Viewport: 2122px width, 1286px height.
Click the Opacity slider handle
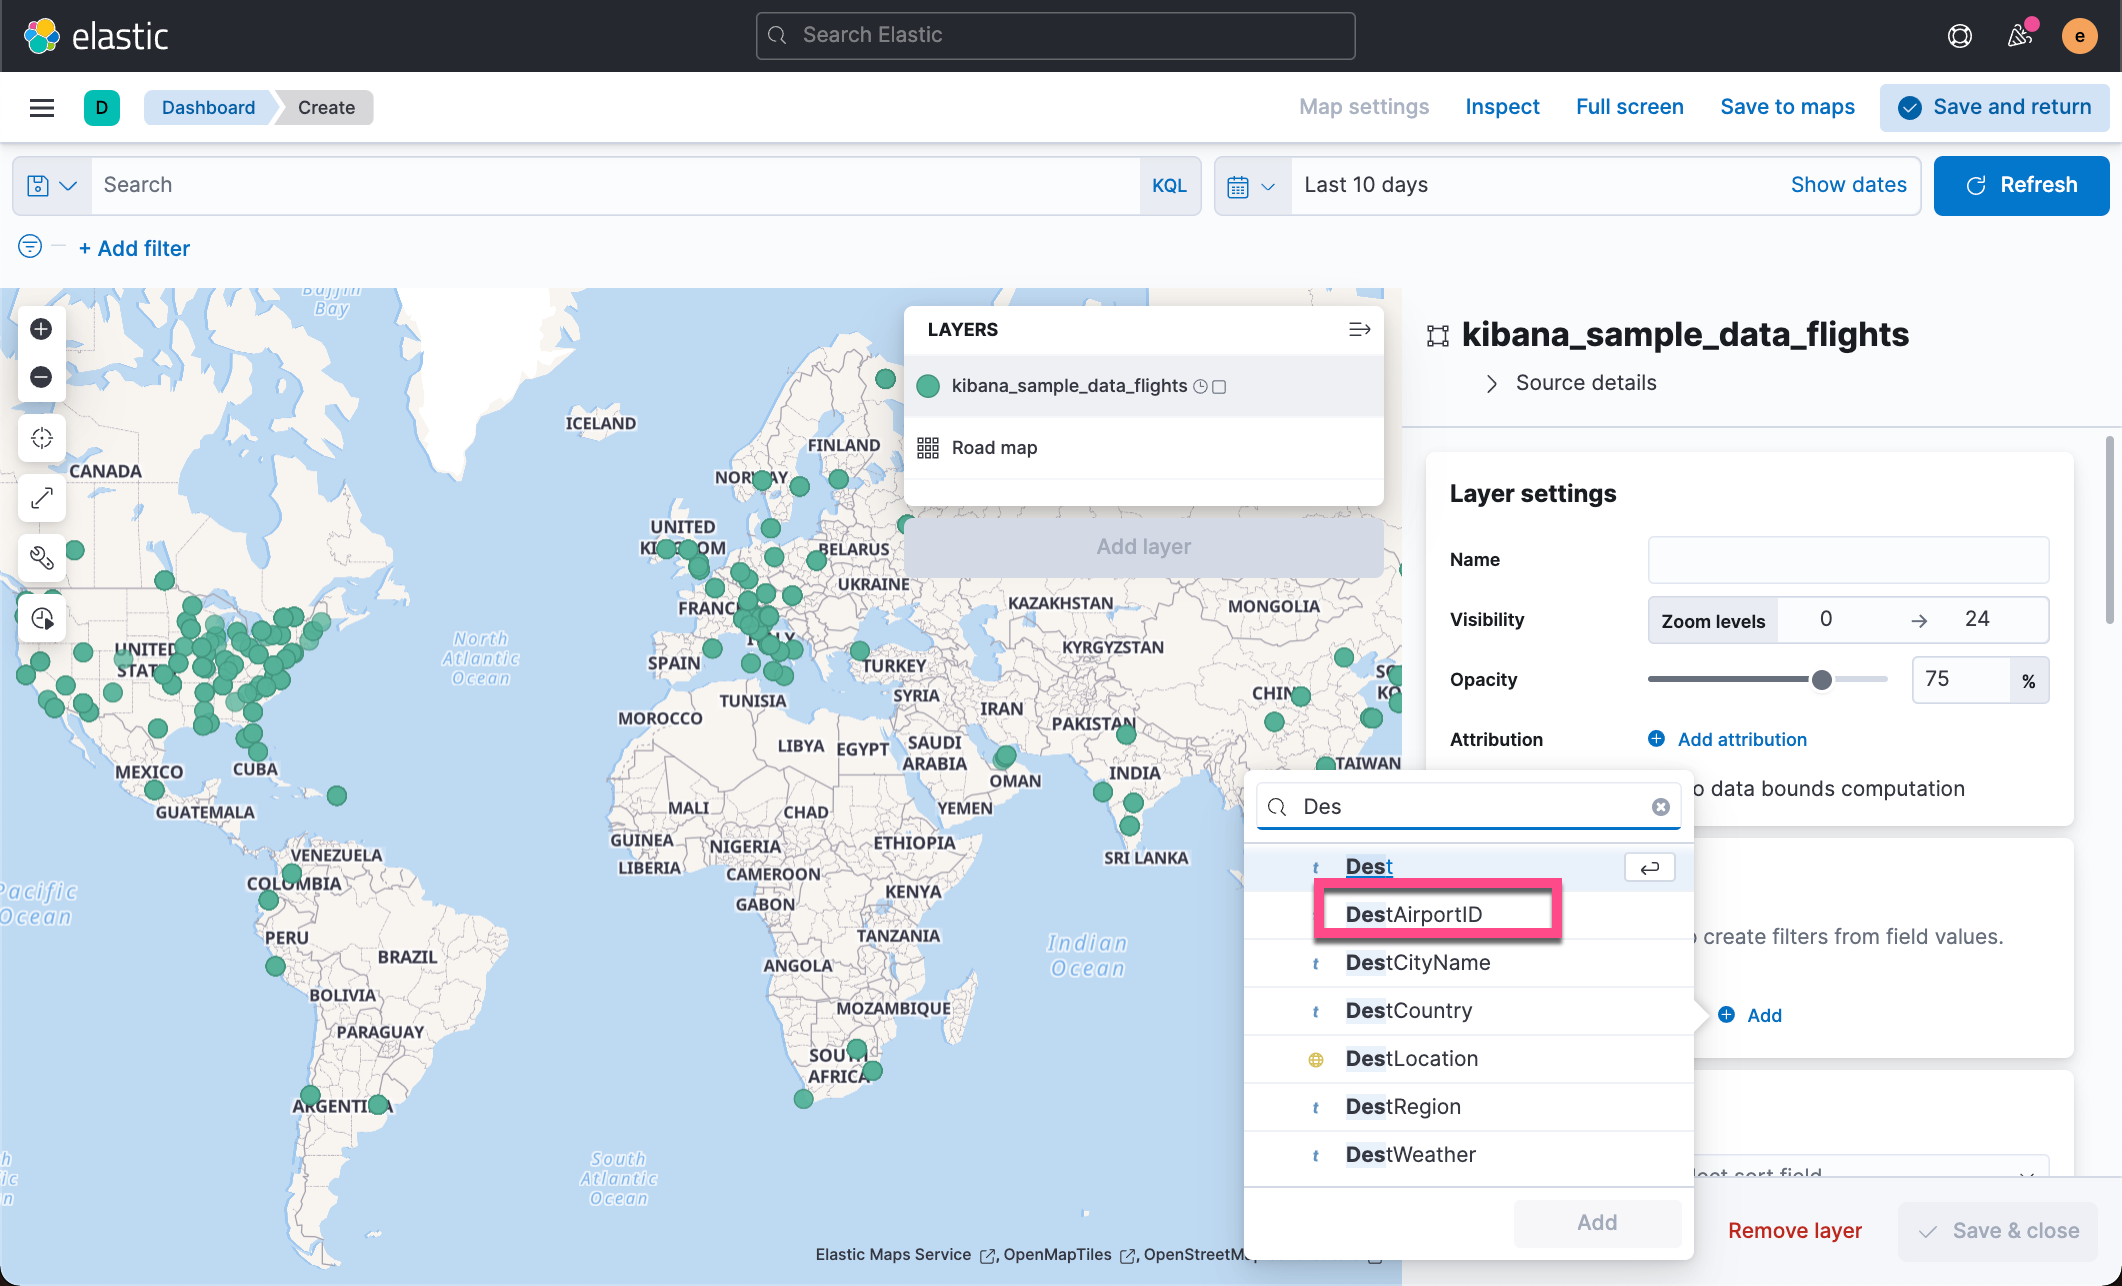1822,680
